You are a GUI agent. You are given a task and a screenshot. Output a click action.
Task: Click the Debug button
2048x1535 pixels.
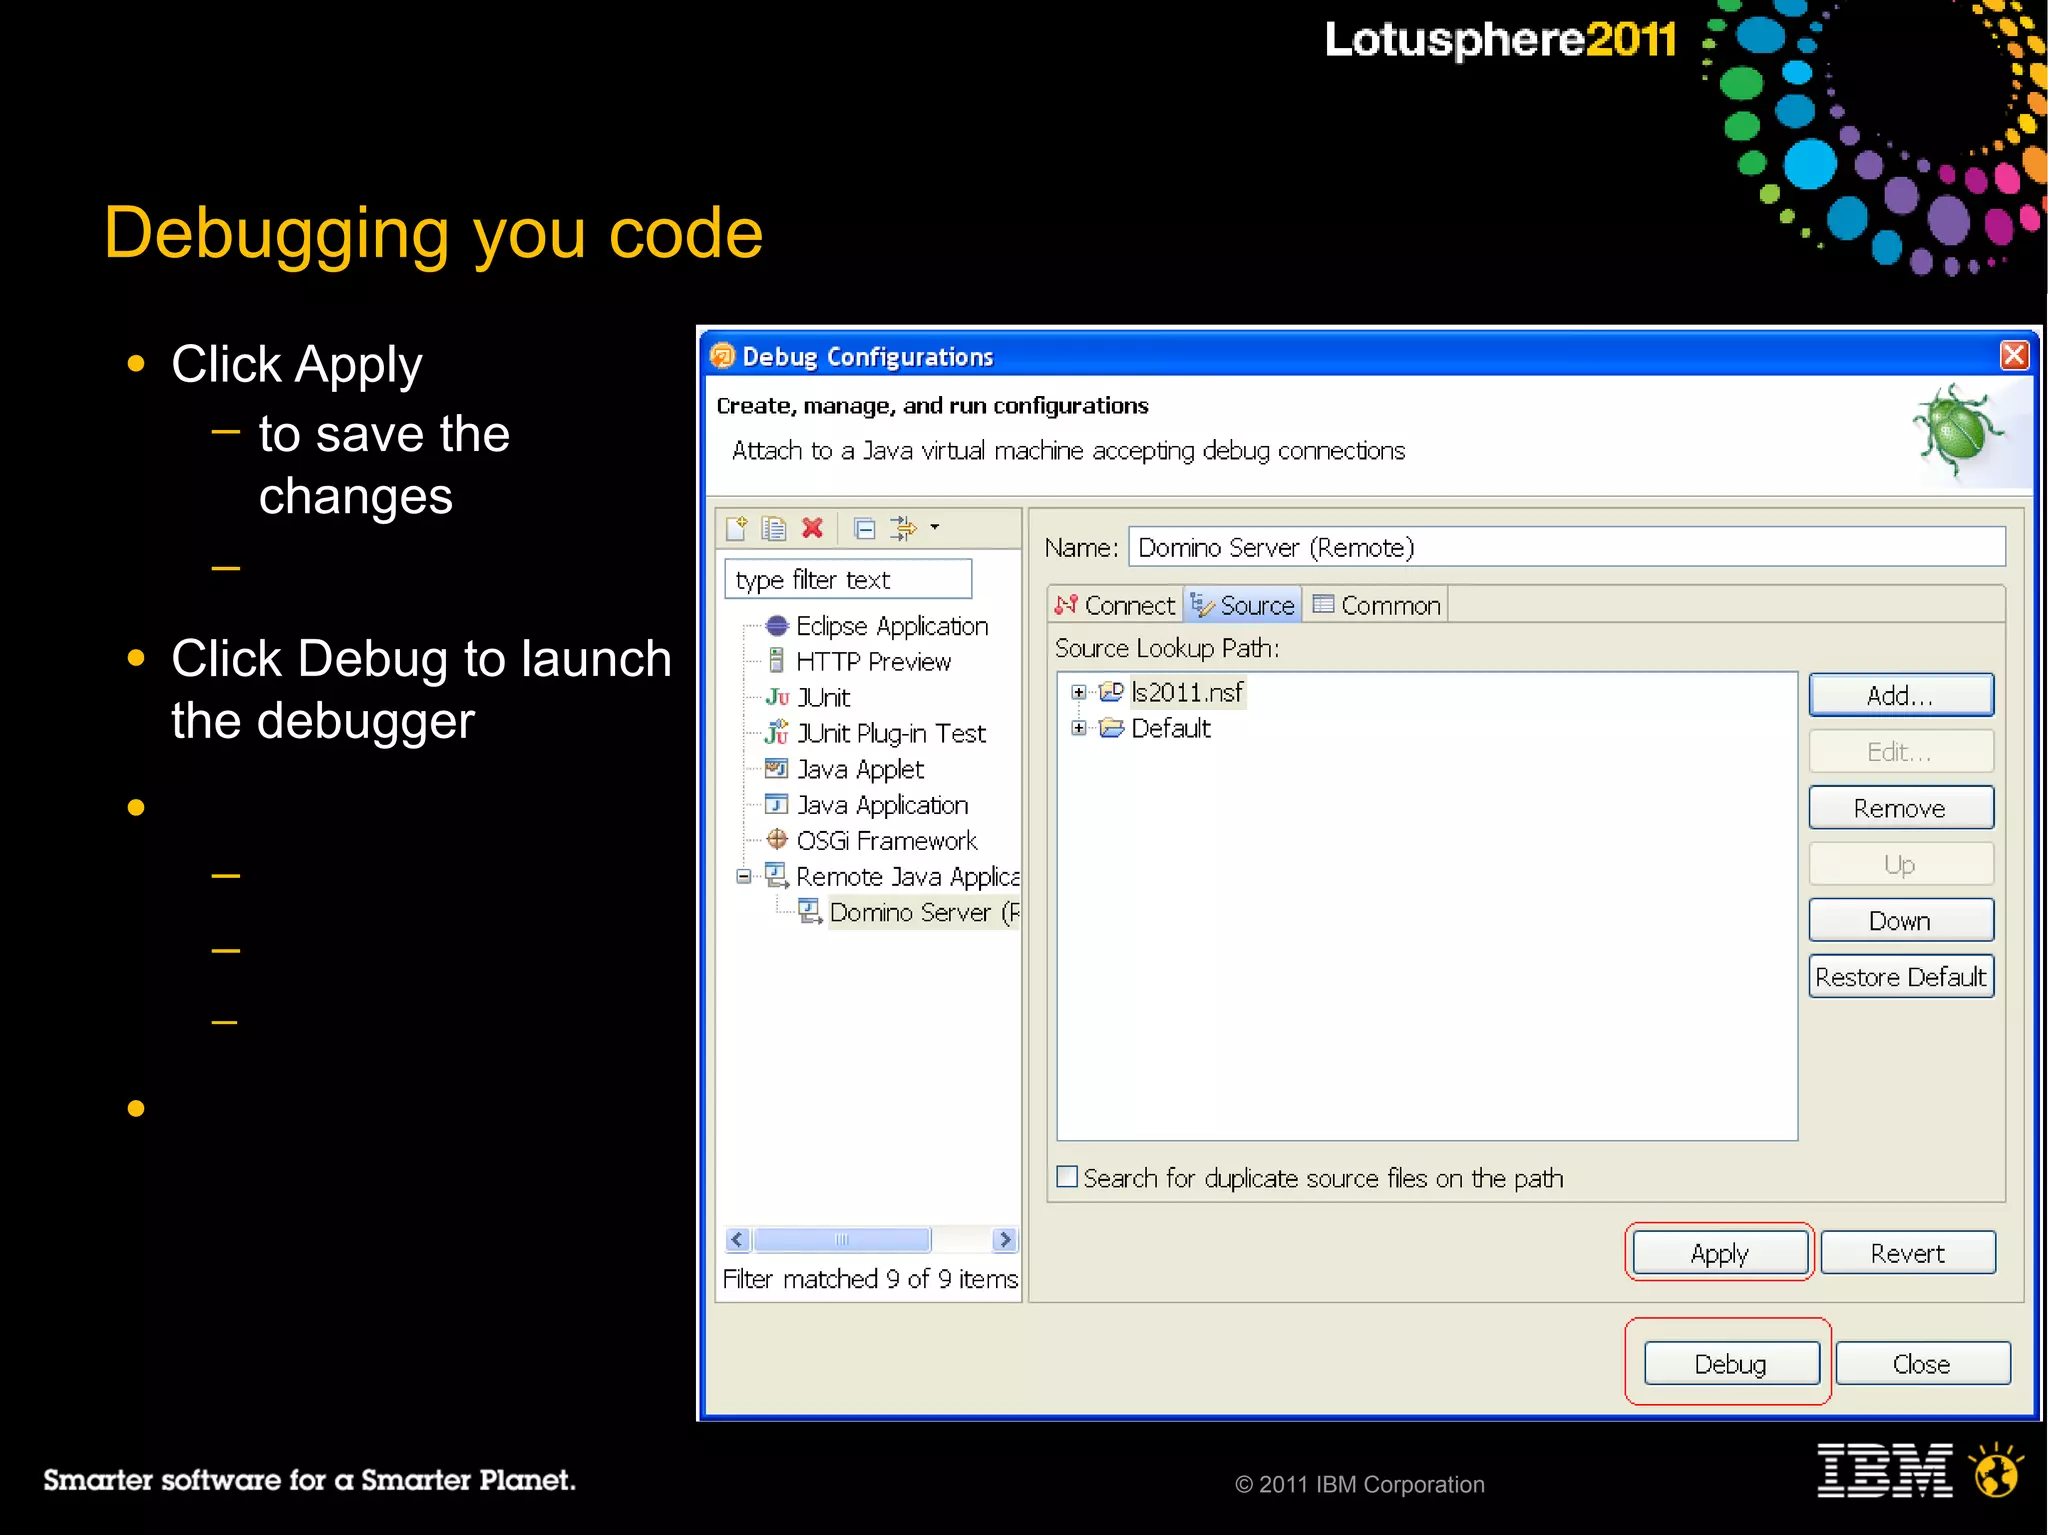1731,1364
